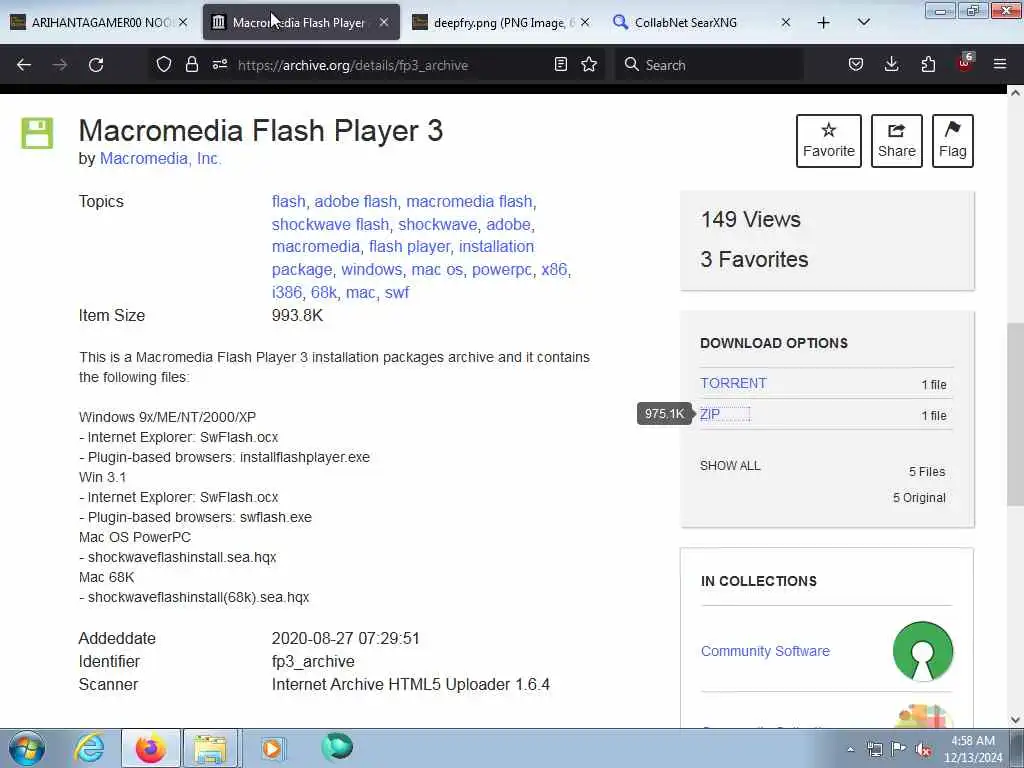Click the scrollbar down arrow
Viewport: 1024px width, 768px height.
[x=1014, y=720]
